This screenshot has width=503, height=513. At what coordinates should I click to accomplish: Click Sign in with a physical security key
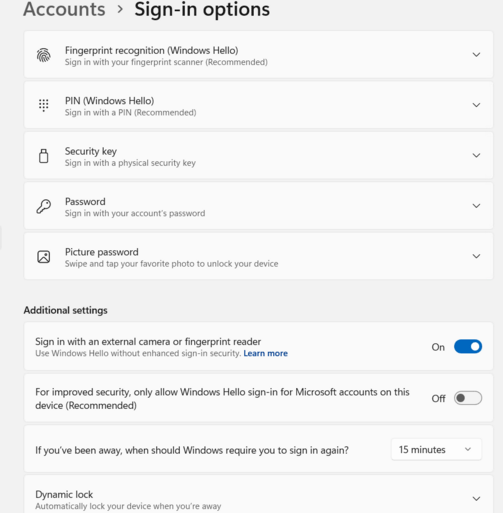[x=130, y=163]
